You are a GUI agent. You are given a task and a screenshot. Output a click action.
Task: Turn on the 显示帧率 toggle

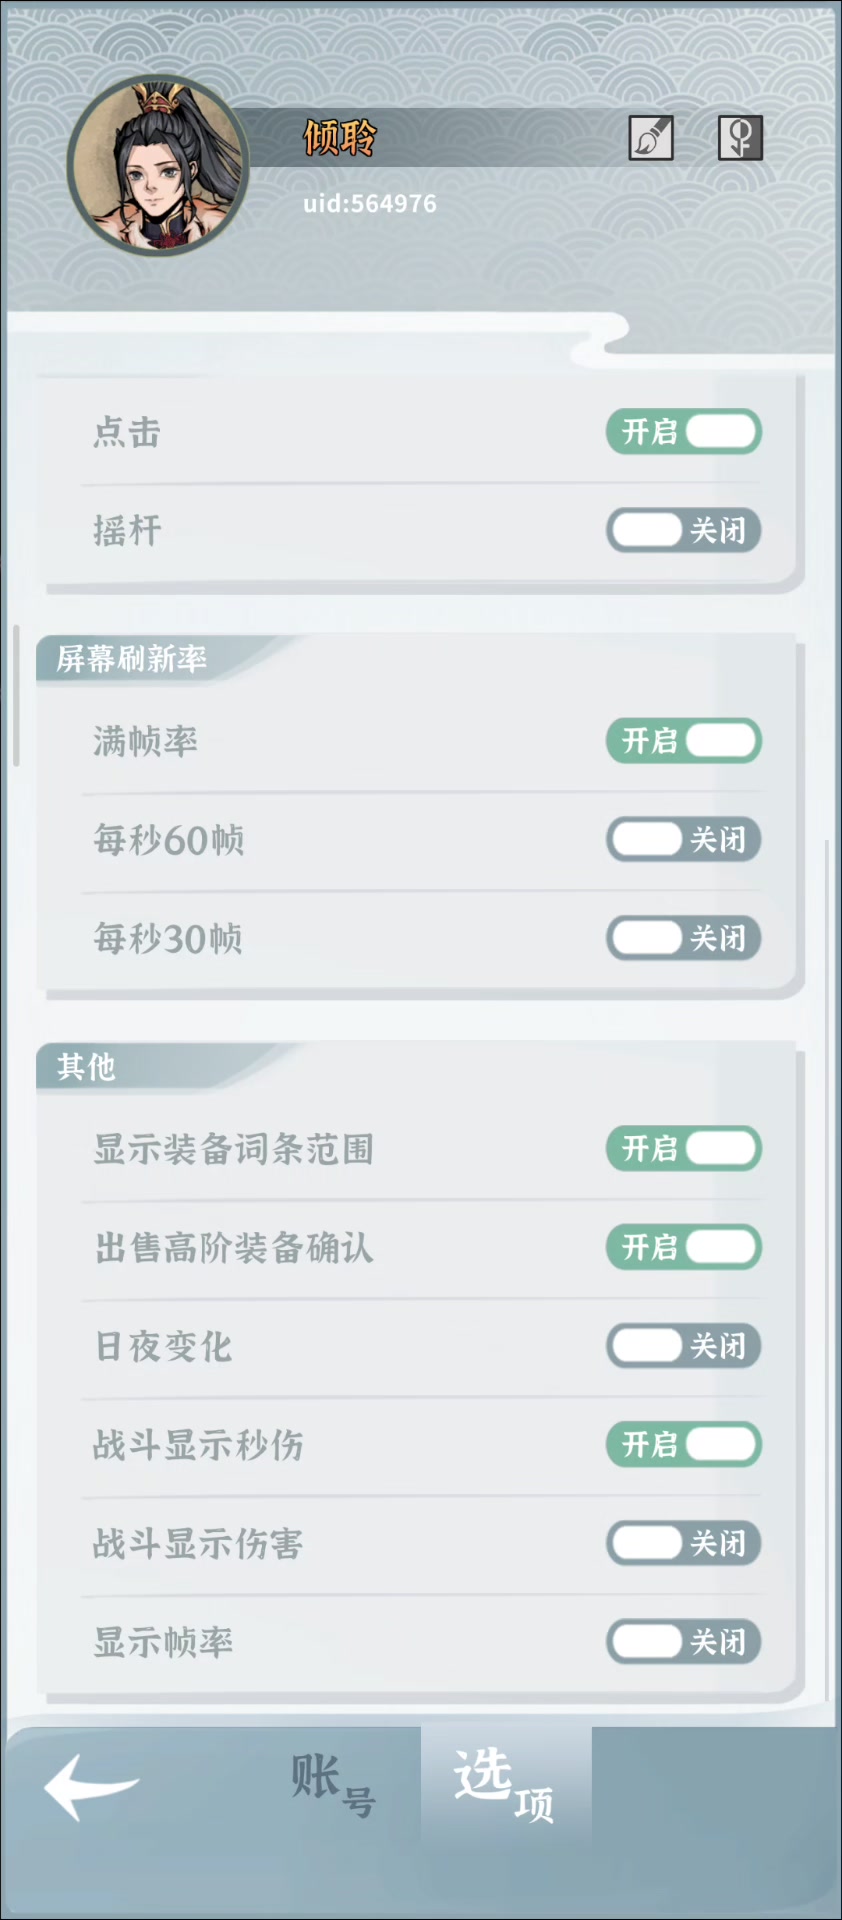click(x=684, y=1641)
